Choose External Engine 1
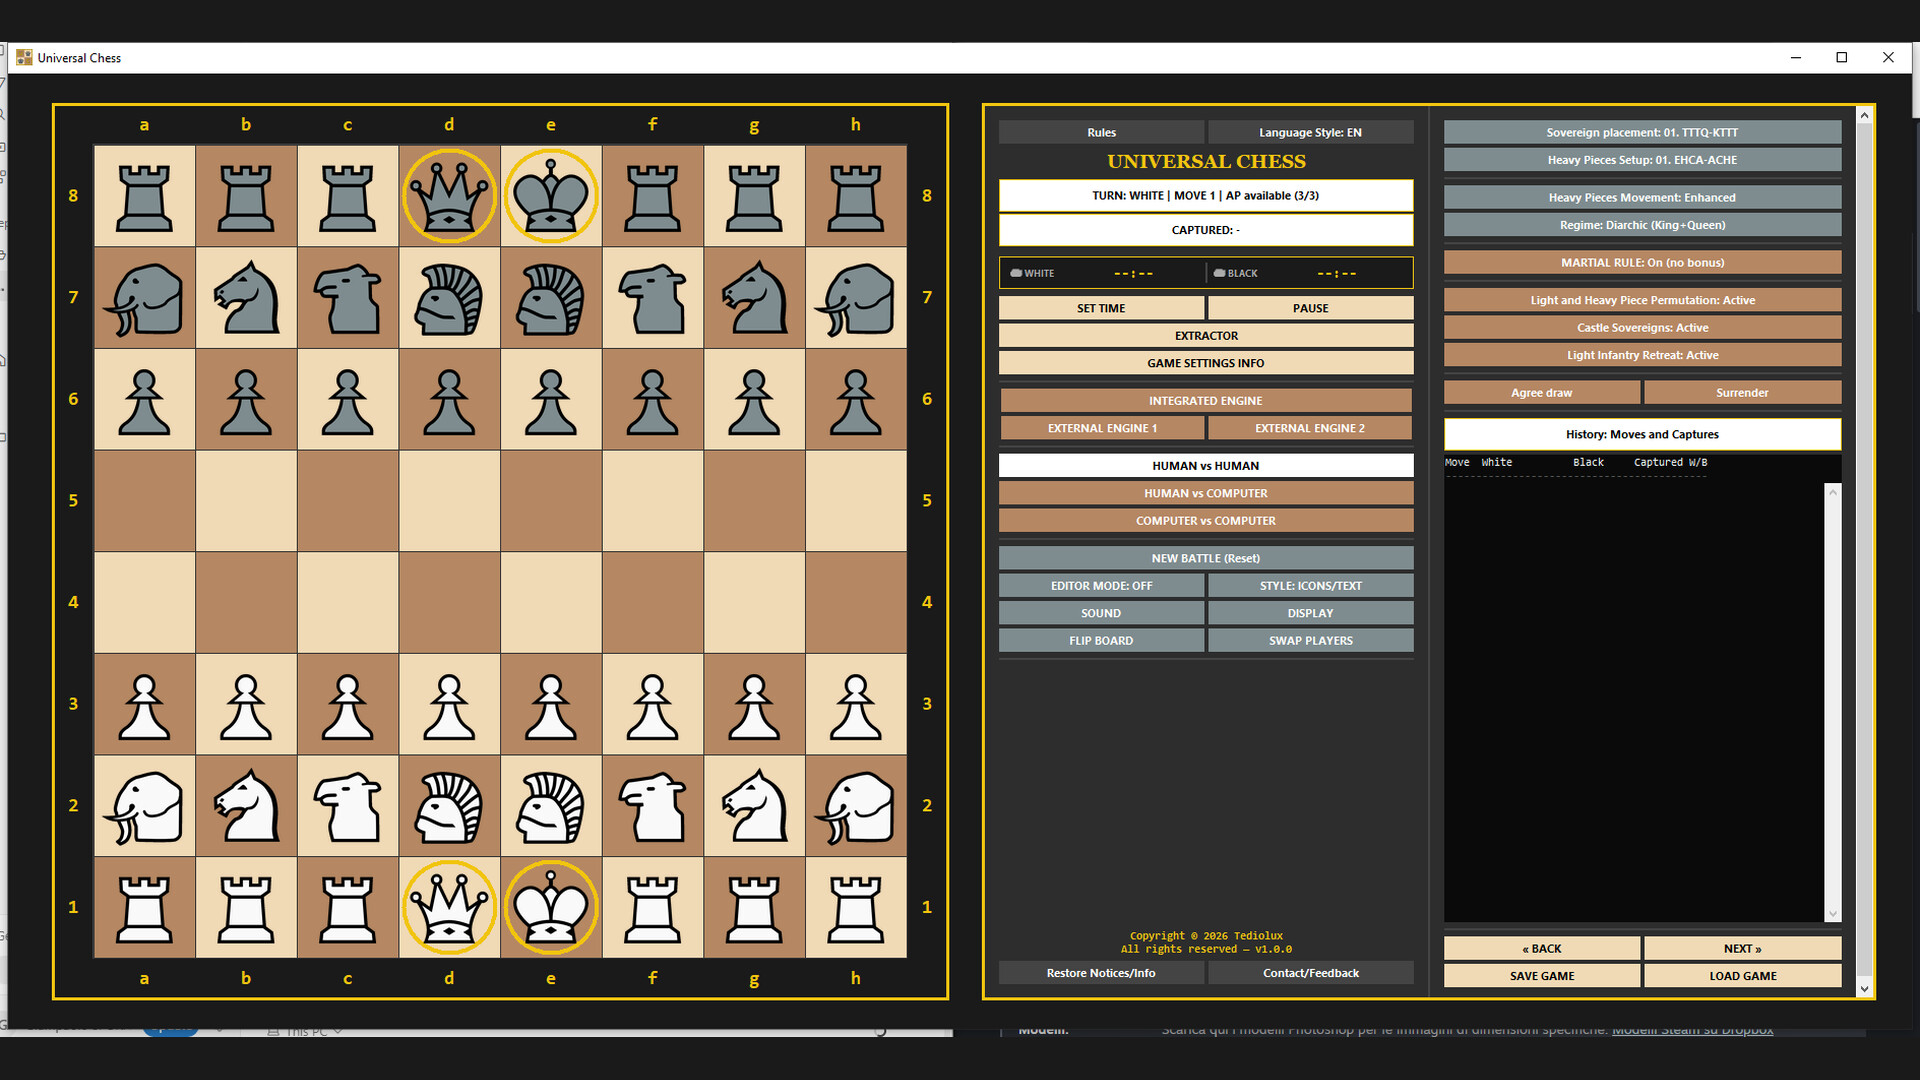This screenshot has width=1920, height=1080. tap(1101, 428)
